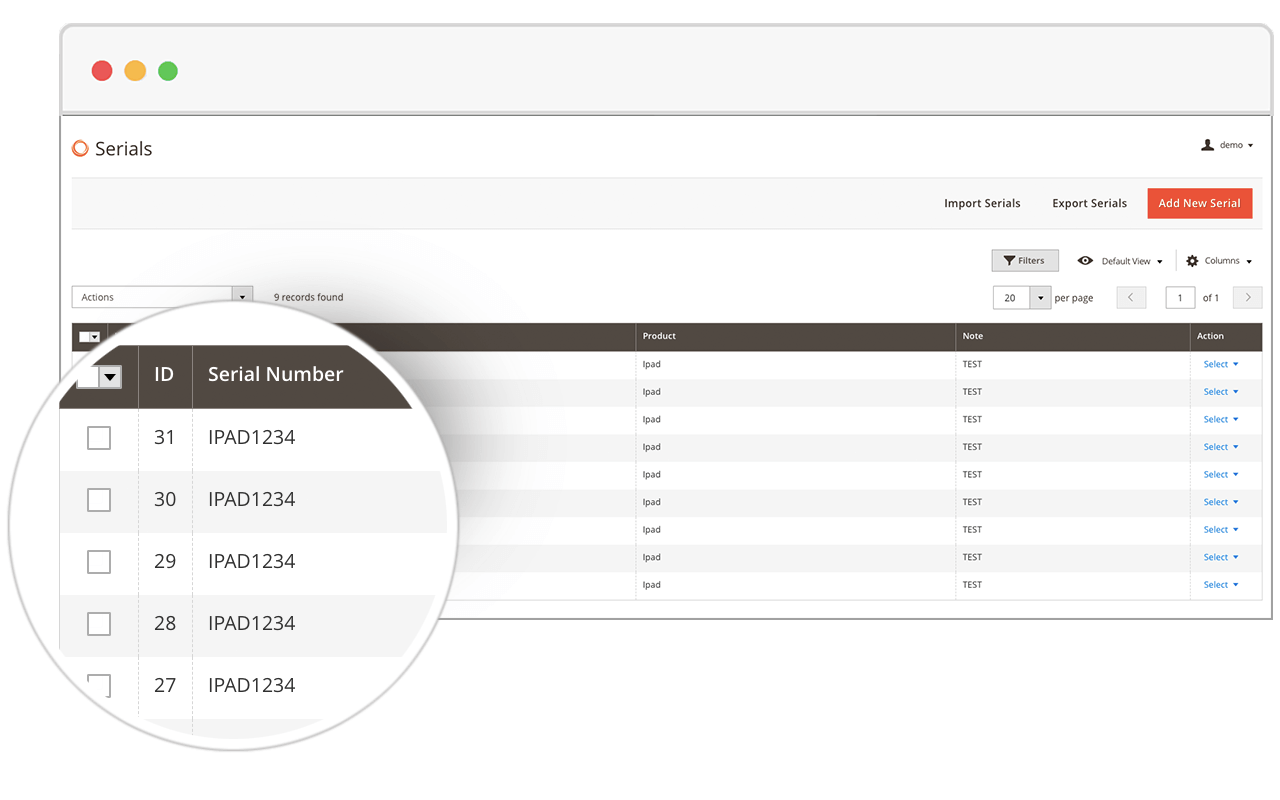Open Import Serials

point(982,203)
